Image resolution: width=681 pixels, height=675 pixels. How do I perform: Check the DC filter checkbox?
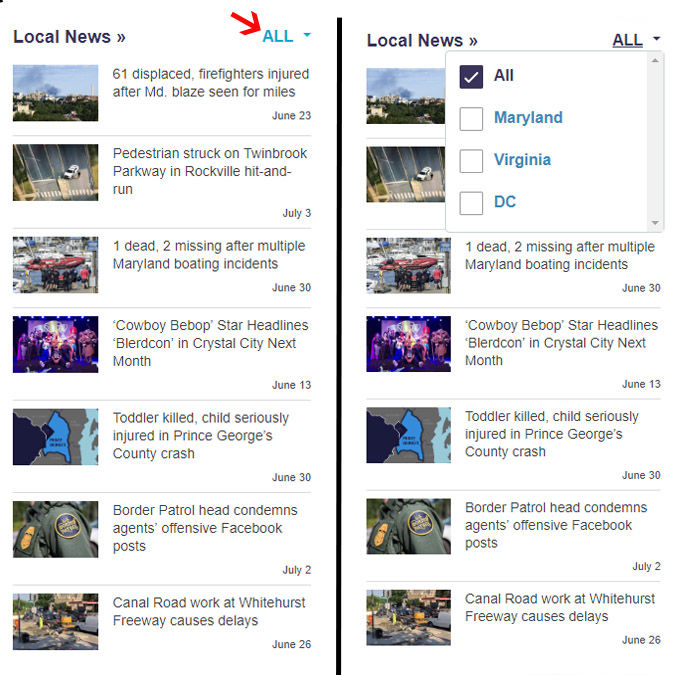click(471, 202)
